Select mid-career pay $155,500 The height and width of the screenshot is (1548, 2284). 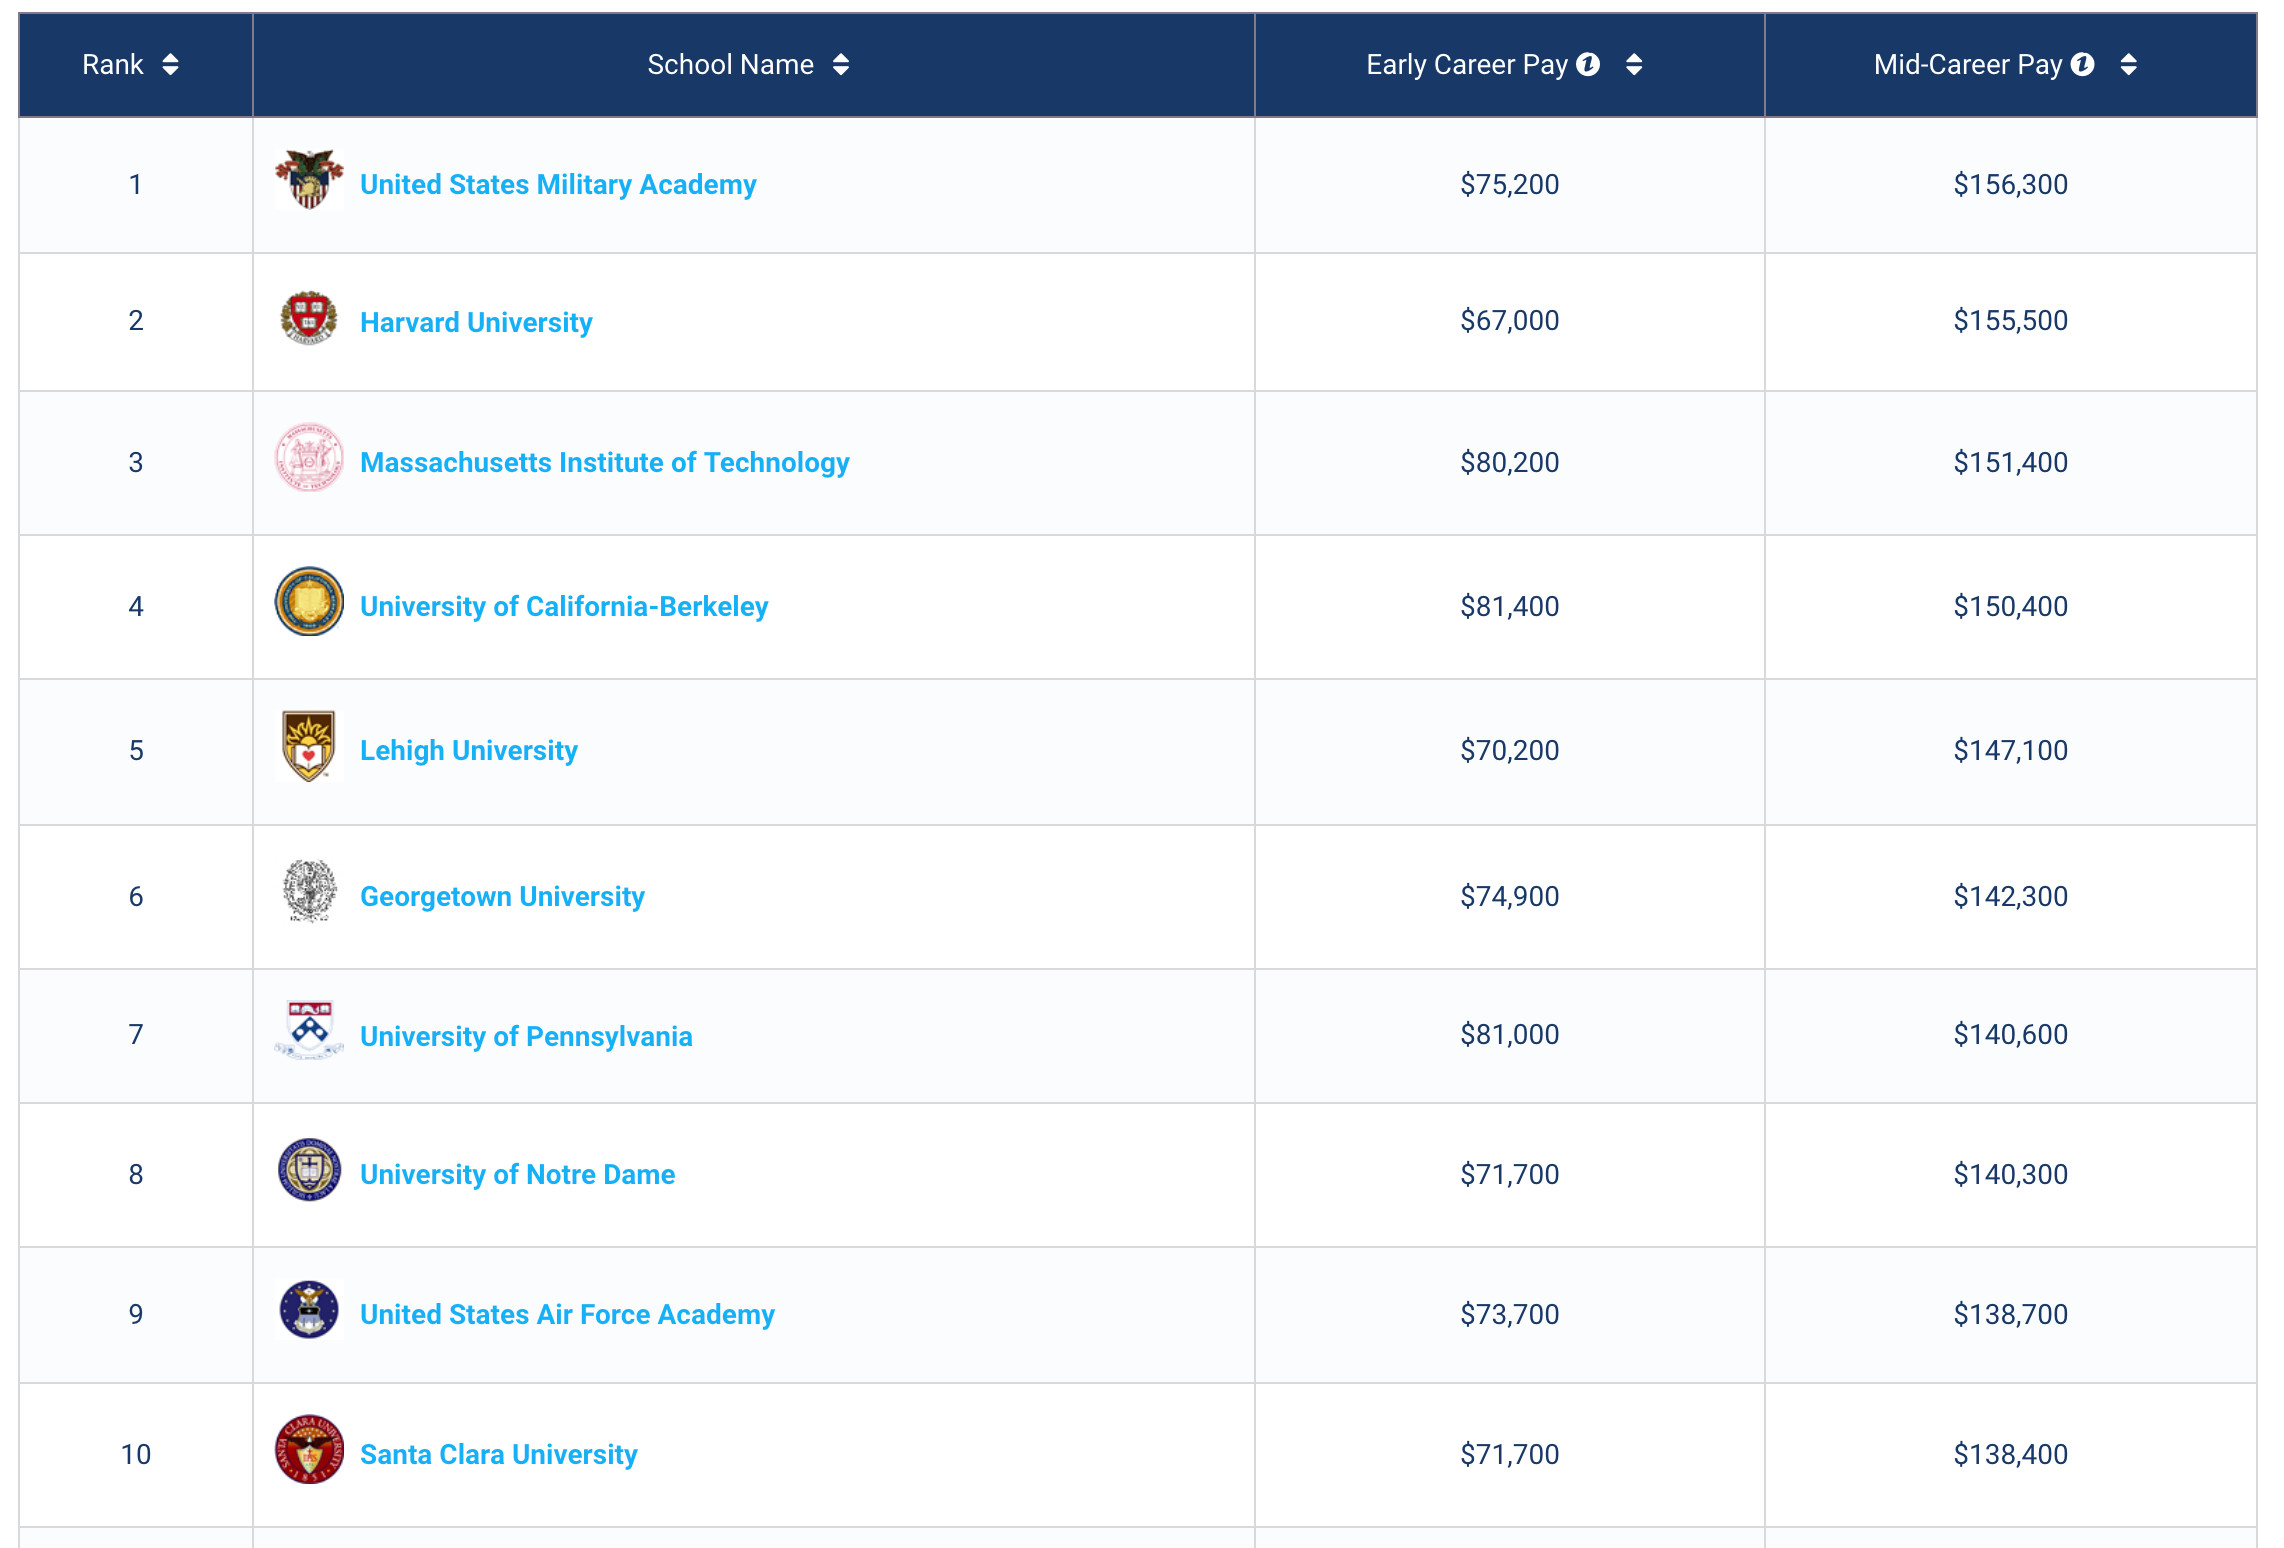pos(2010,320)
